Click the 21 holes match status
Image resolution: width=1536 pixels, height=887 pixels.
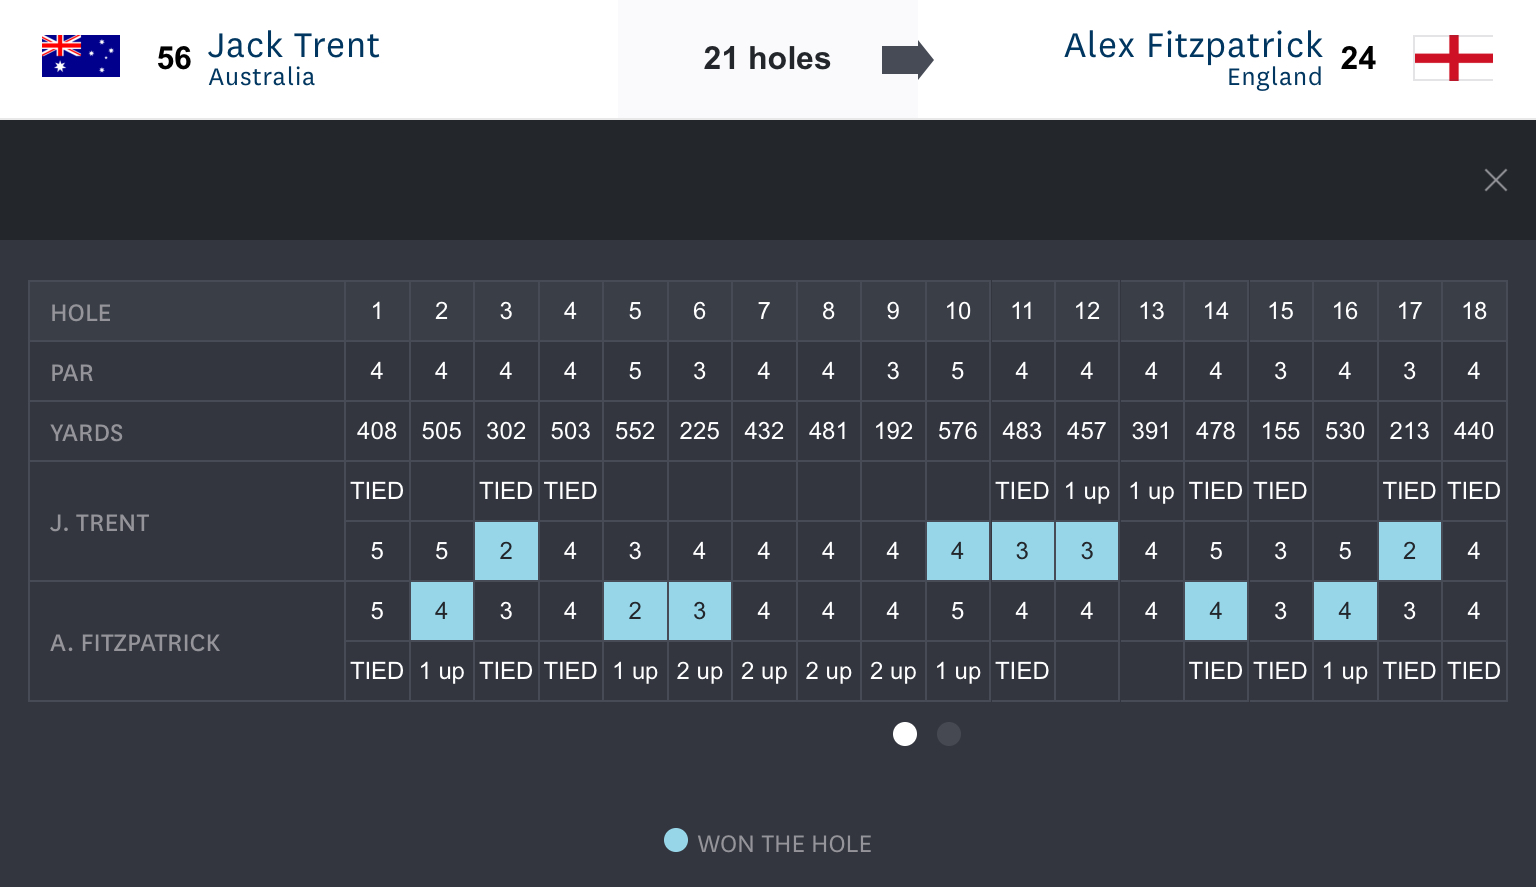pyautogui.click(x=766, y=59)
